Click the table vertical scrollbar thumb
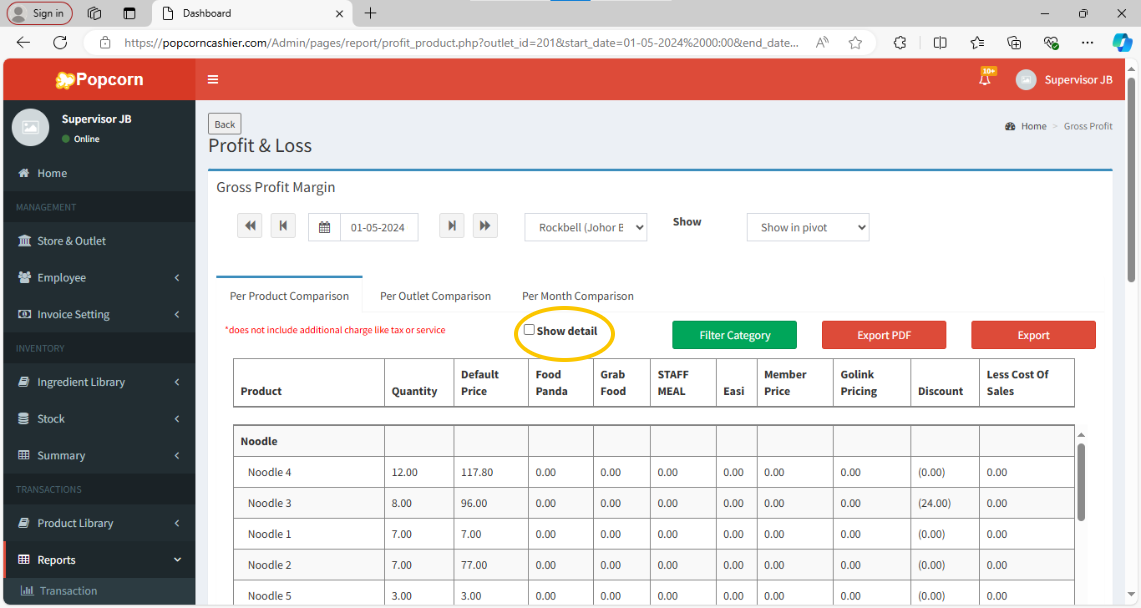This screenshot has height=608, width=1141. (1081, 481)
